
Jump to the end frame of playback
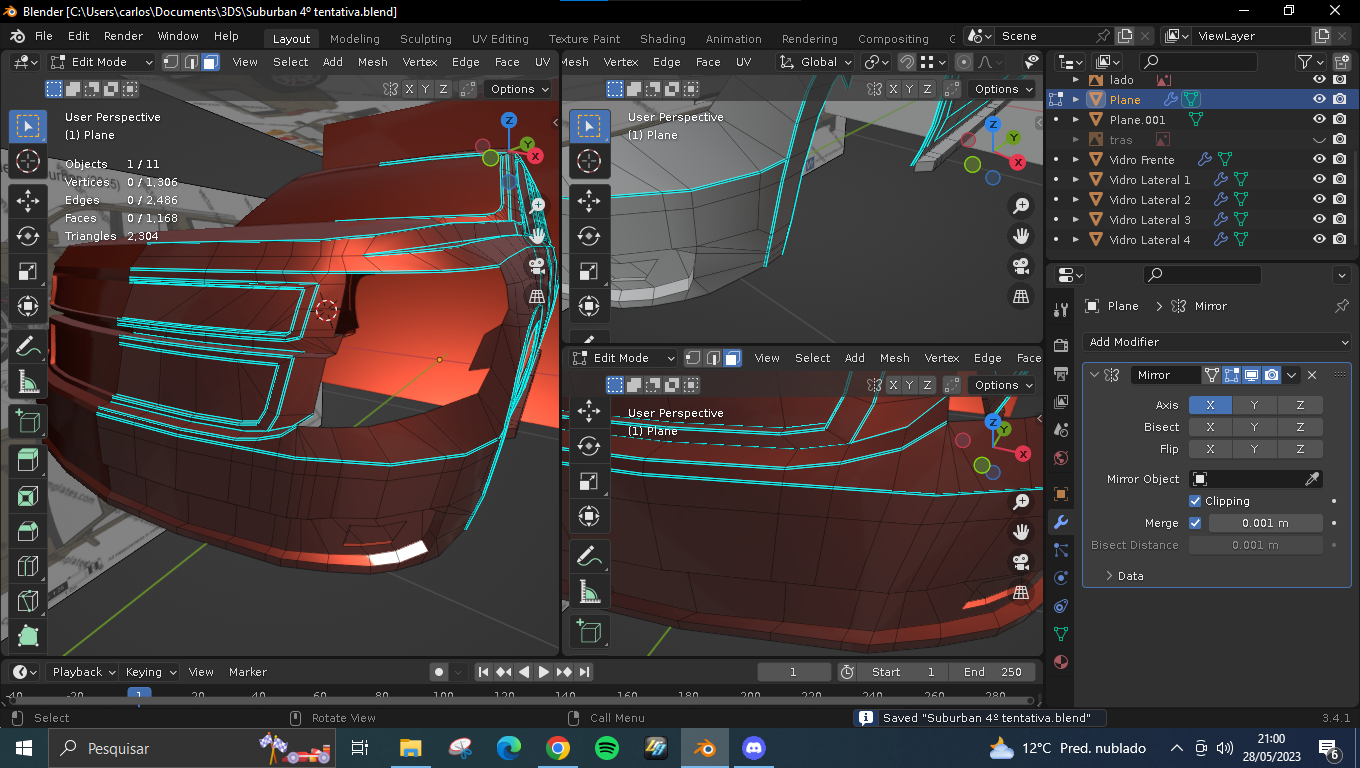click(x=584, y=672)
